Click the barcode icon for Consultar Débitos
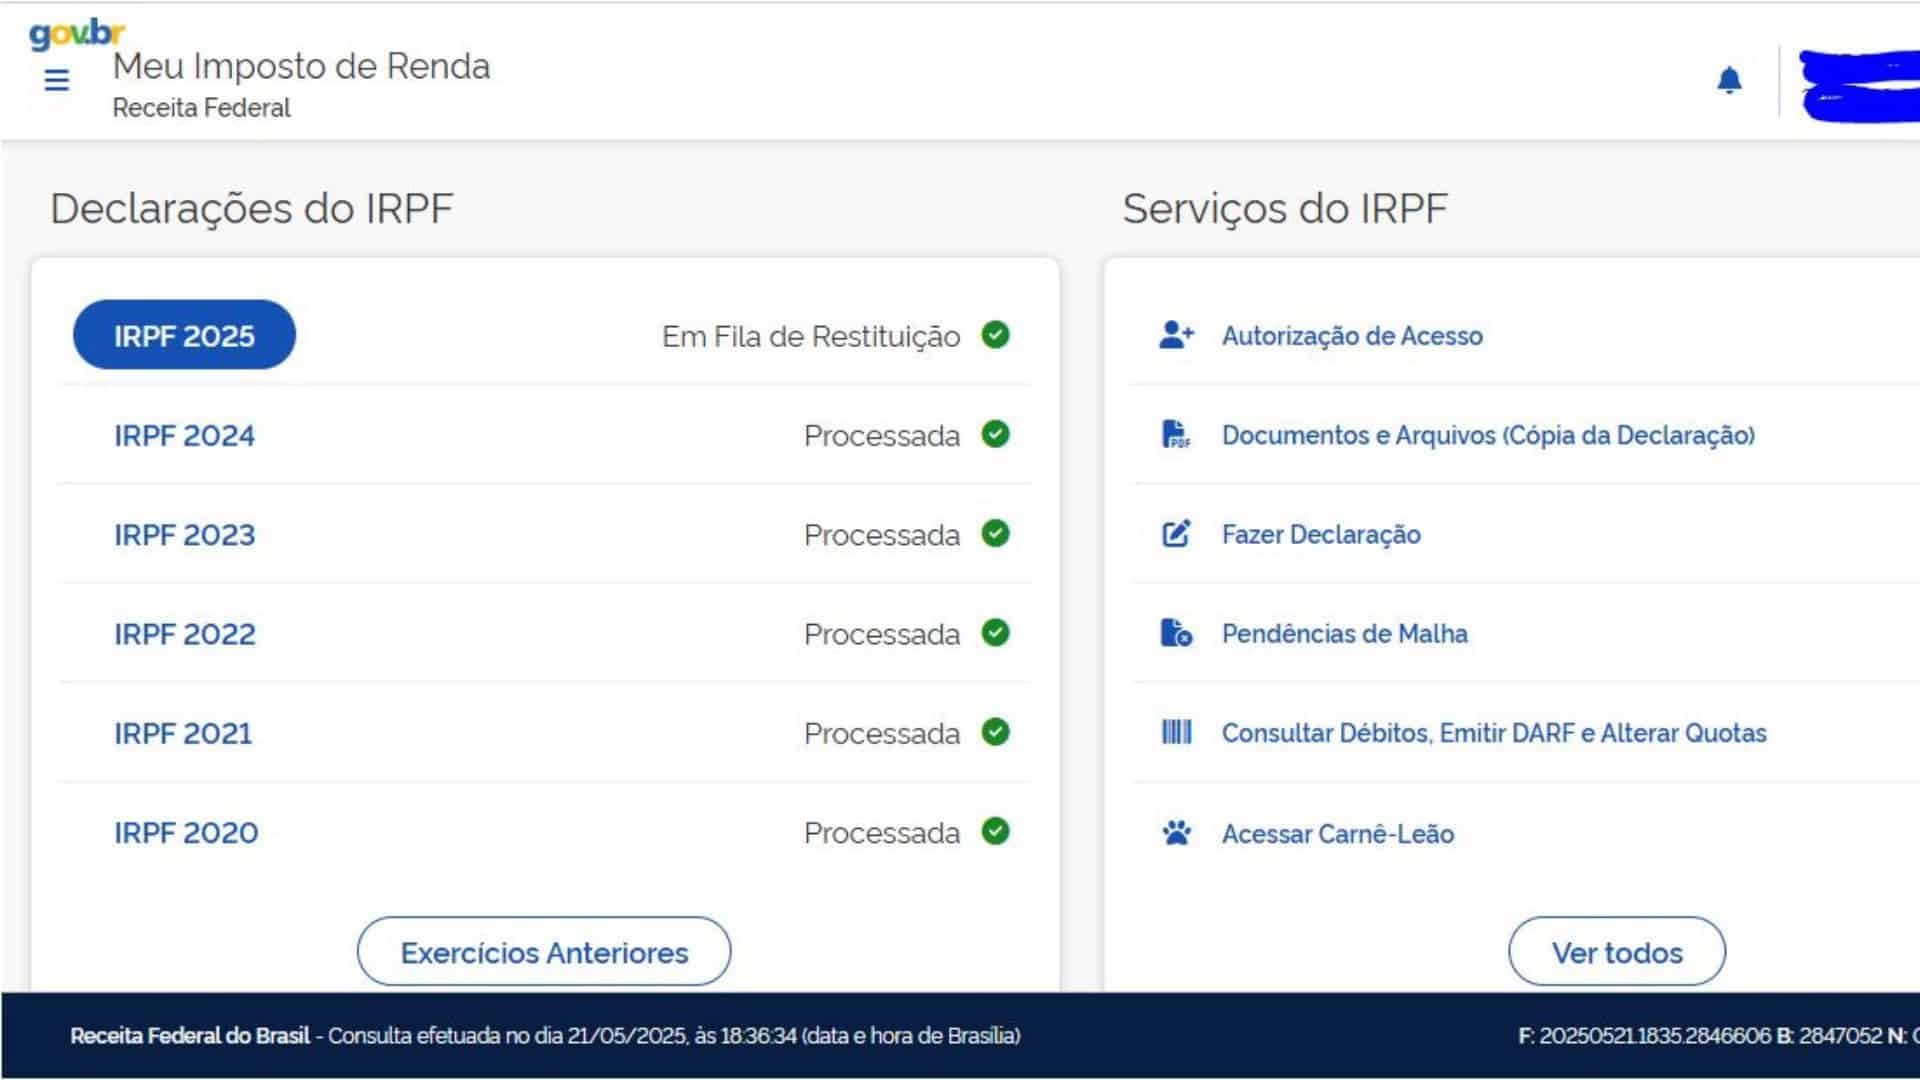This screenshot has width=1920, height=1080. tap(1176, 732)
